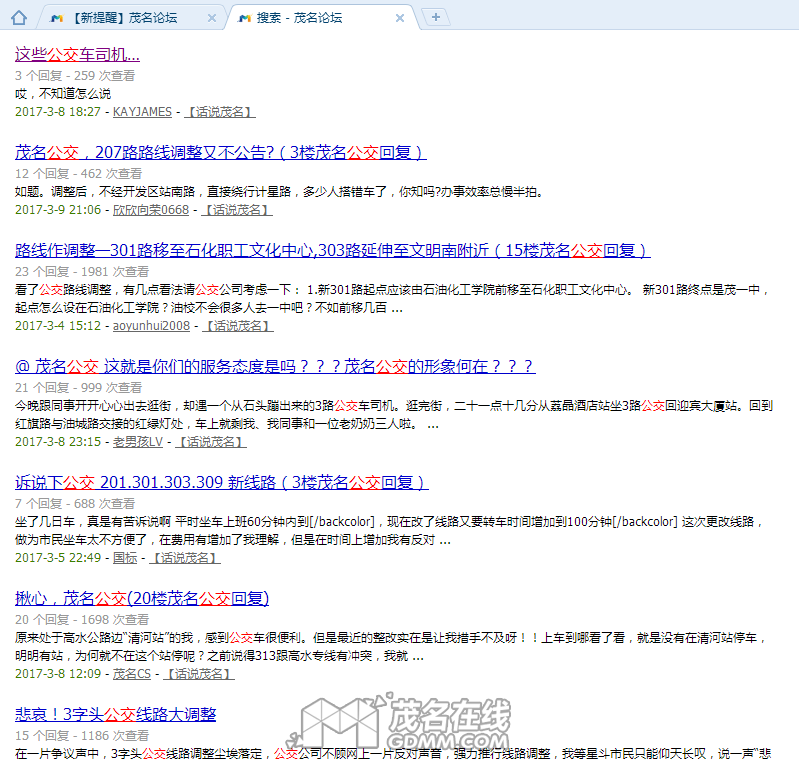799x763 pixels.
Task: Click favicon of the 【新提醒】茂名论坛 tab
Action: 57,18
